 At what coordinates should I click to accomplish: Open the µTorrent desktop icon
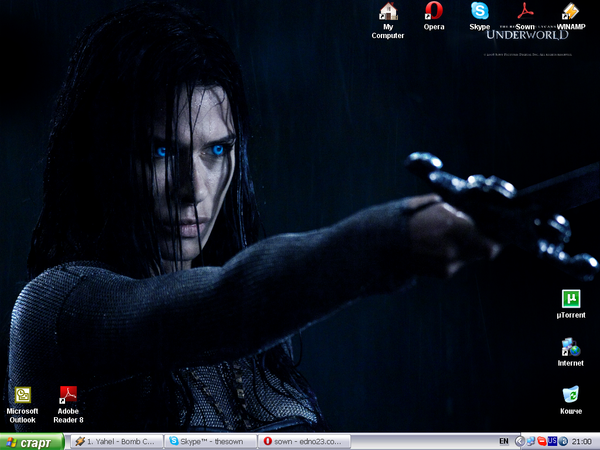coord(571,304)
